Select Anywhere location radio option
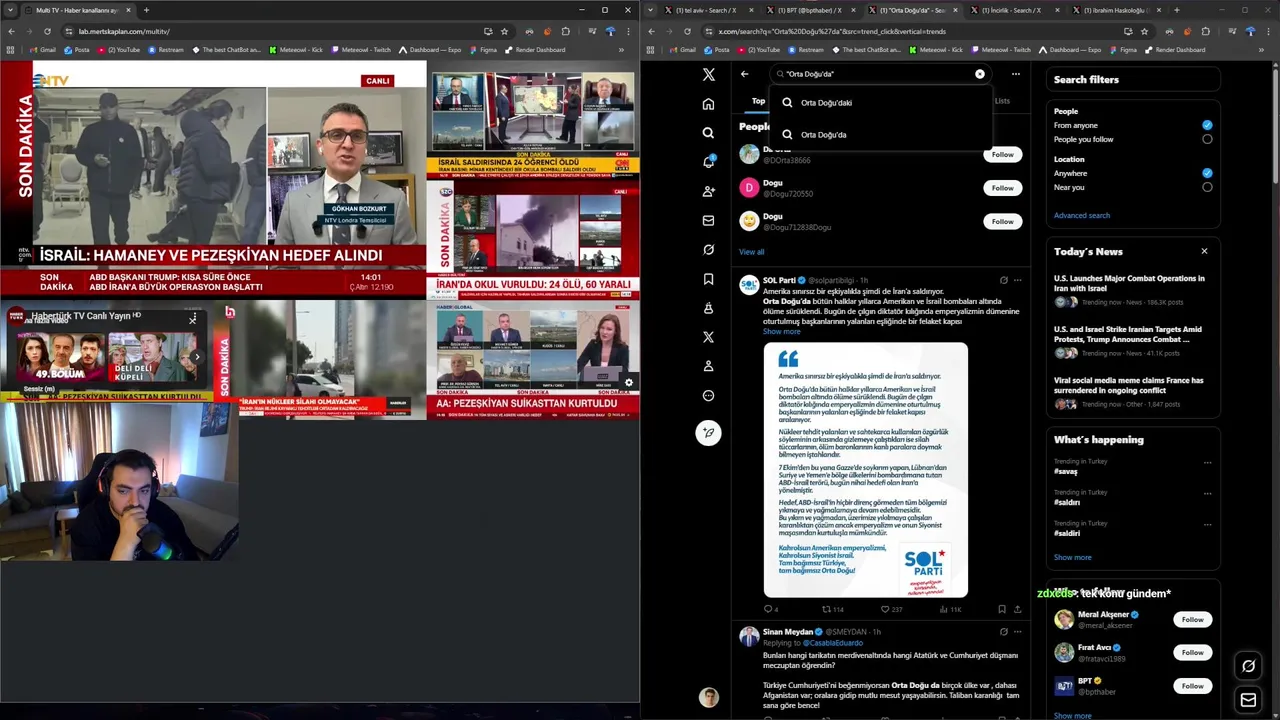The image size is (1280, 720). pyautogui.click(x=1207, y=173)
